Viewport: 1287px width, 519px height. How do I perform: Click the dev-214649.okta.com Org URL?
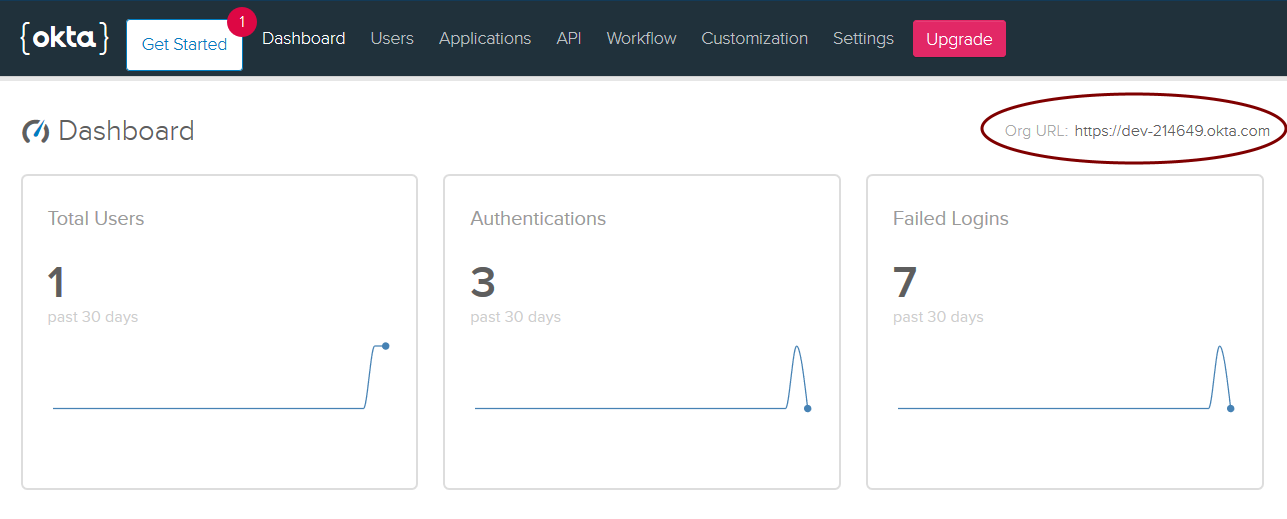coord(1172,131)
